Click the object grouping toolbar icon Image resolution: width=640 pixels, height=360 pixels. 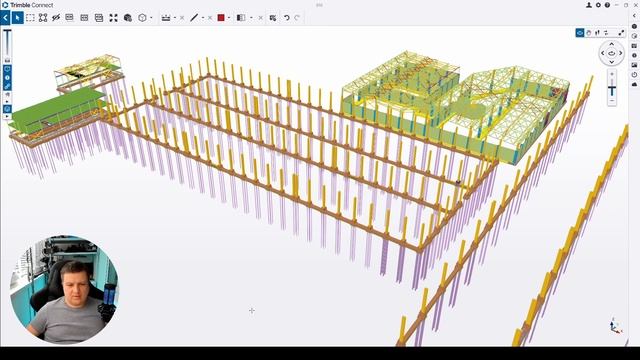[273, 18]
